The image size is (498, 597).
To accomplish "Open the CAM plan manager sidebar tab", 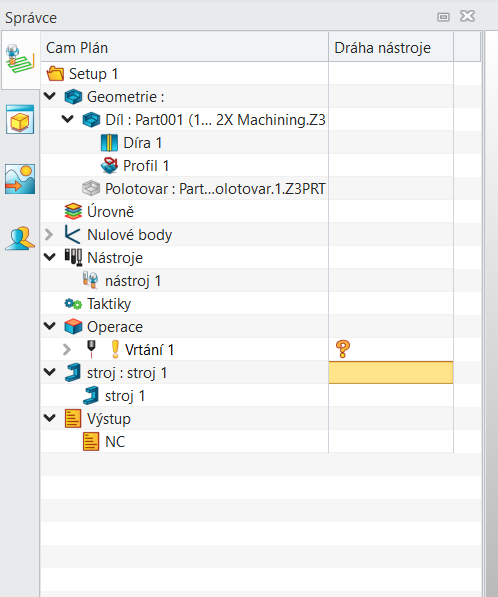I will [x=20, y=59].
